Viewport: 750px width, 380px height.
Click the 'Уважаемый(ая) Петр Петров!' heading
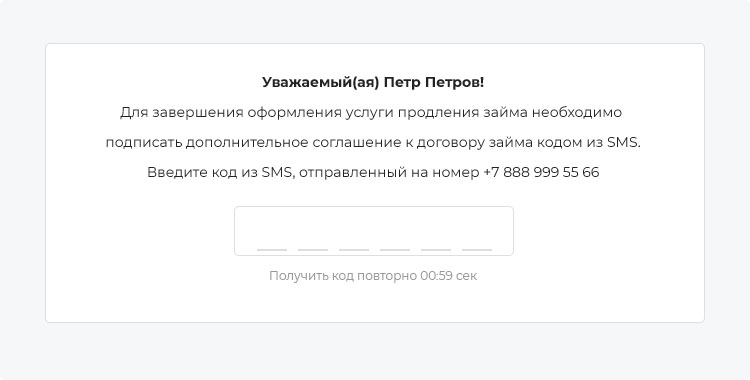click(x=373, y=82)
